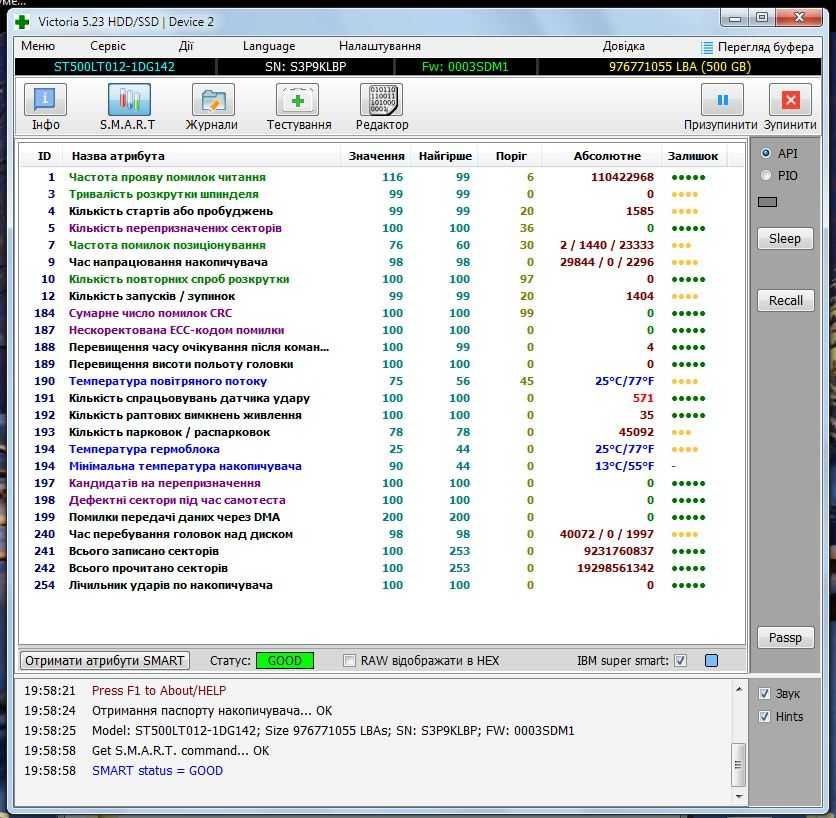Viewport: 836px width, 818px height.
Task: Open the S.M.A.R.T panel icon
Action: [129, 100]
